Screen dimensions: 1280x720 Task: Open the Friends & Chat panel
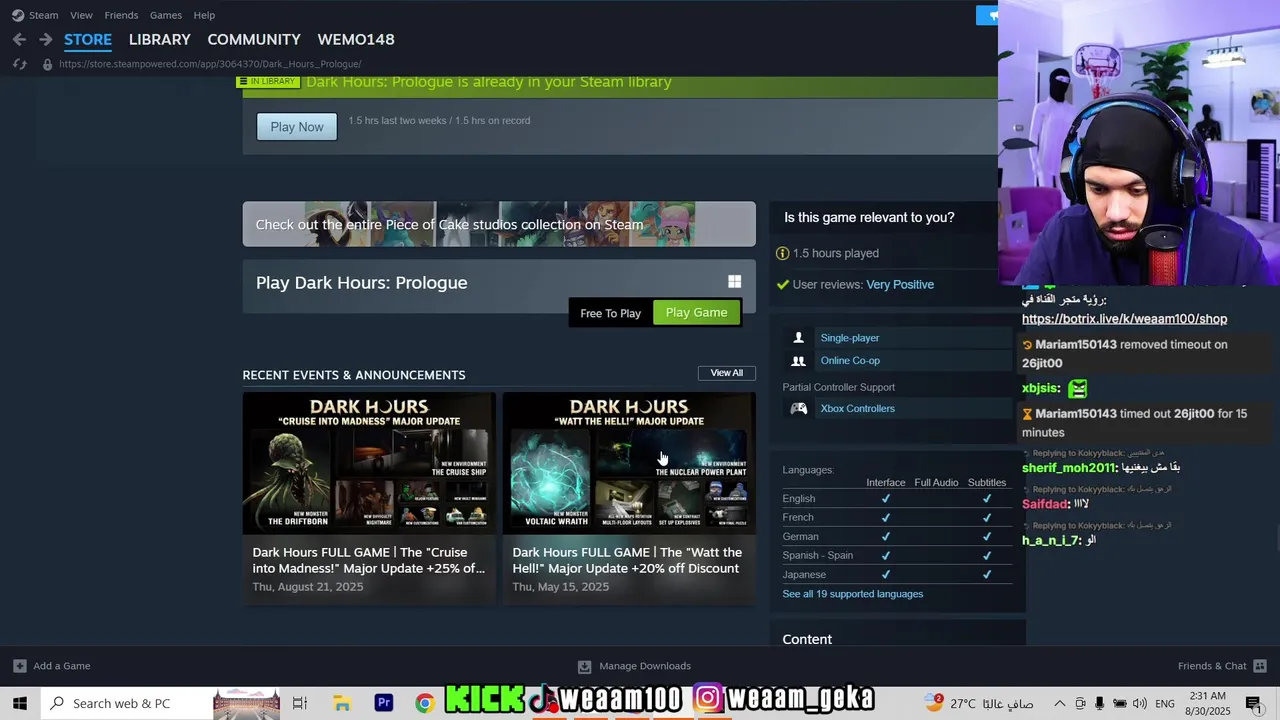click(1222, 666)
